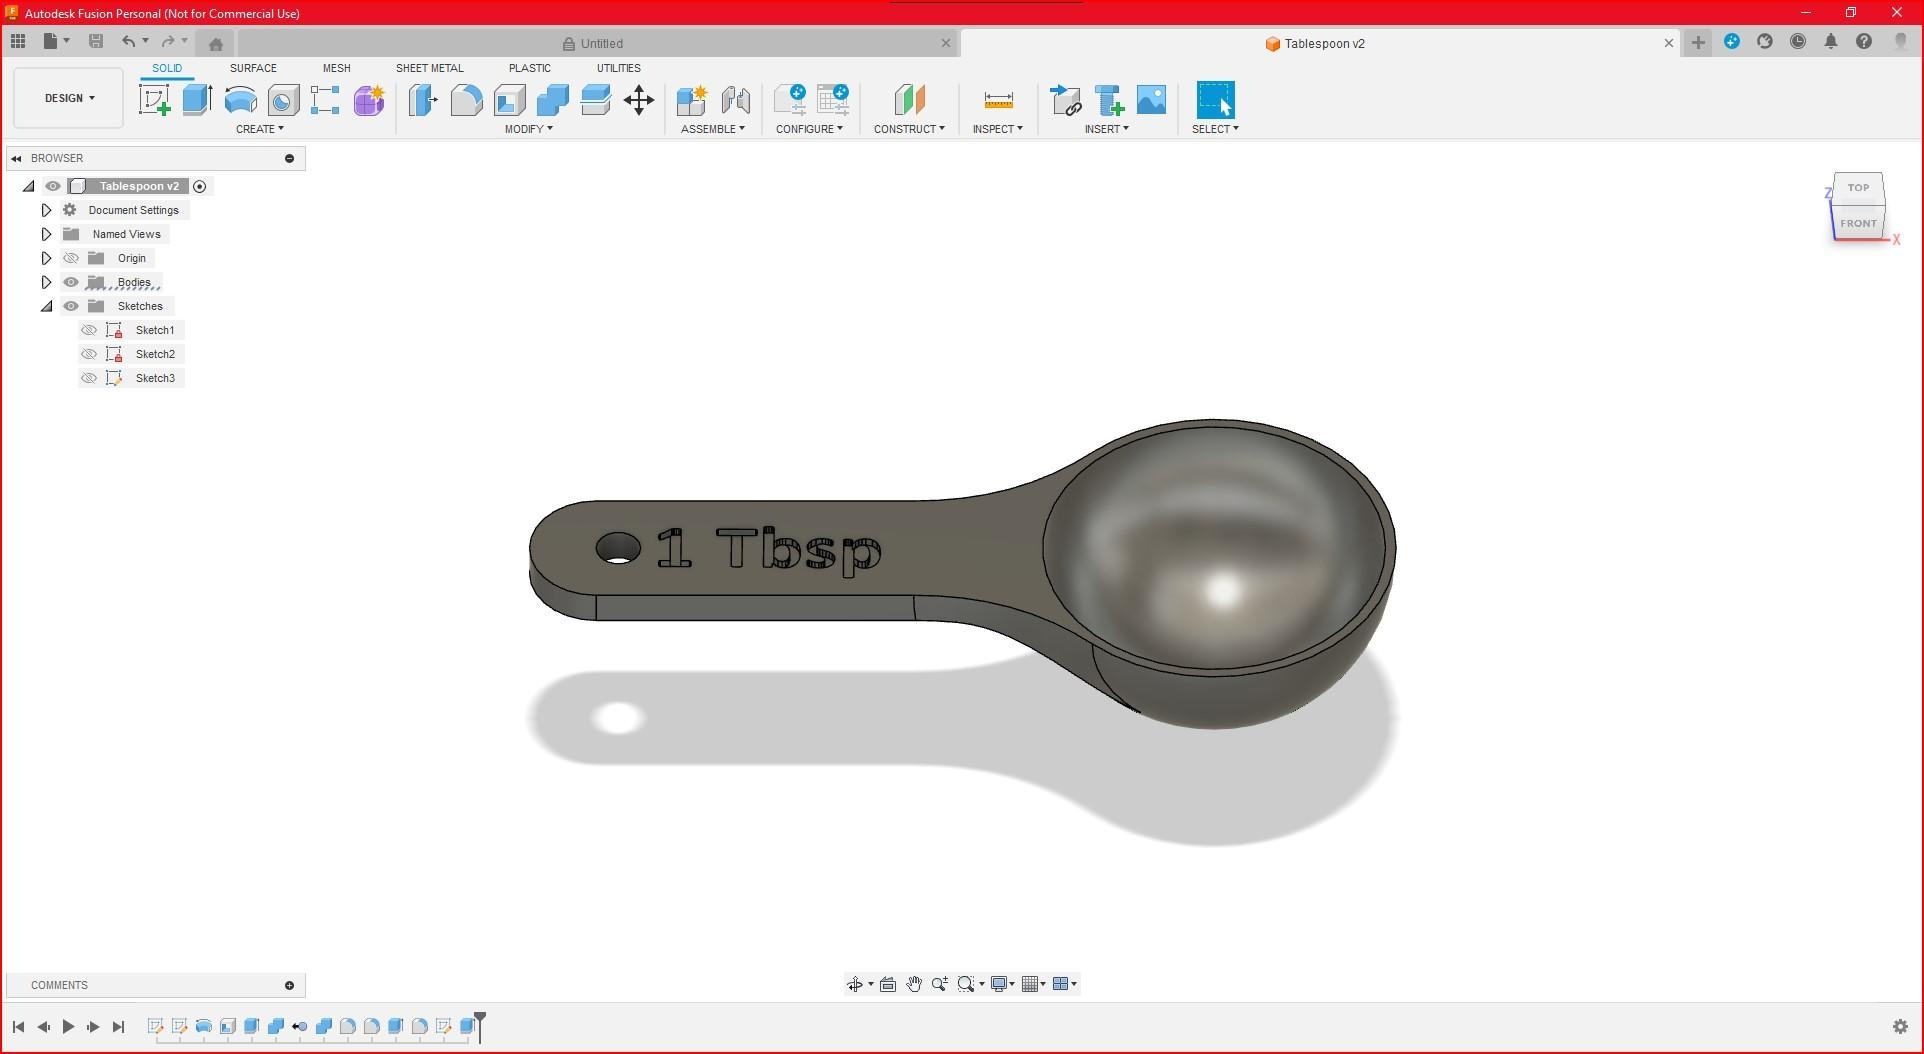Switch to the UTILITIES tab
The image size is (1924, 1054).
tap(619, 68)
